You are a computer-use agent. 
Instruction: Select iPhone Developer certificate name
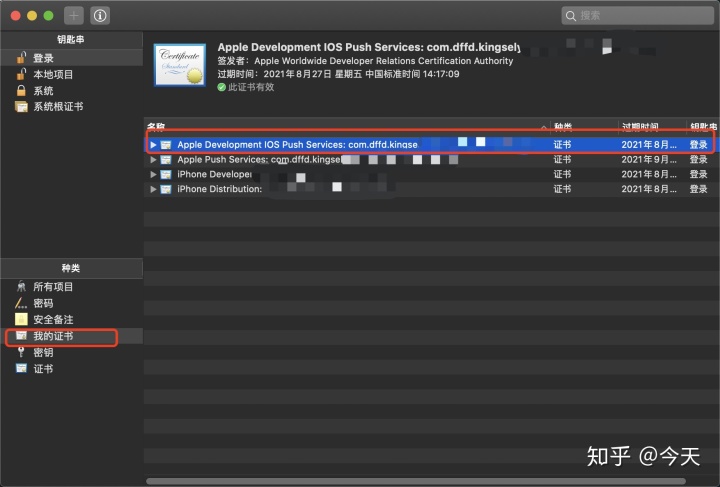tap(214, 174)
